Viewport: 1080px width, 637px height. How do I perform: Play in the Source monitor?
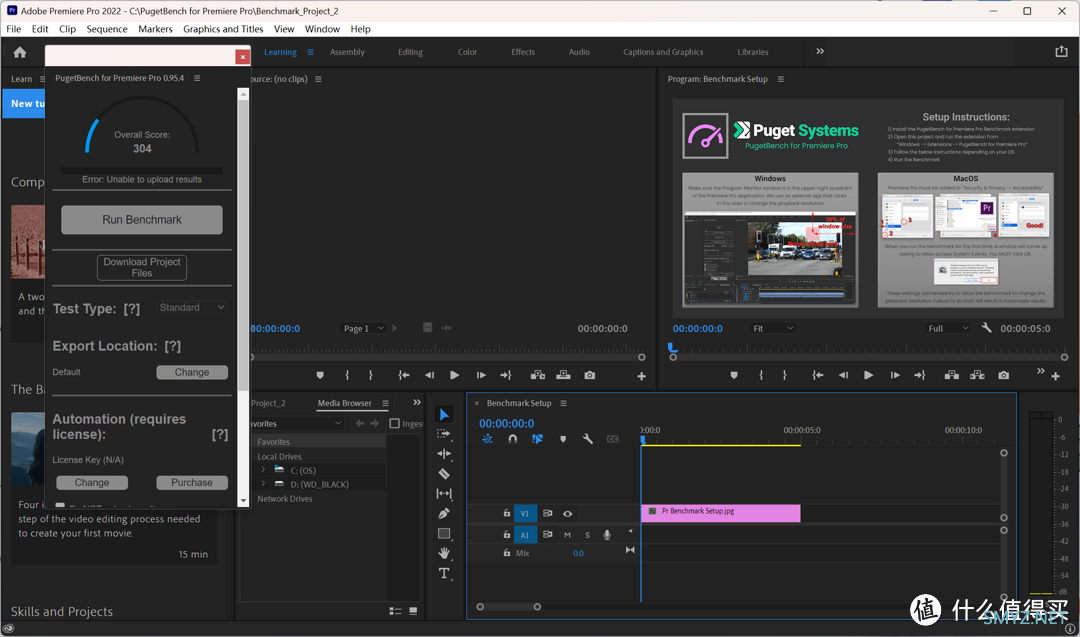click(x=455, y=375)
